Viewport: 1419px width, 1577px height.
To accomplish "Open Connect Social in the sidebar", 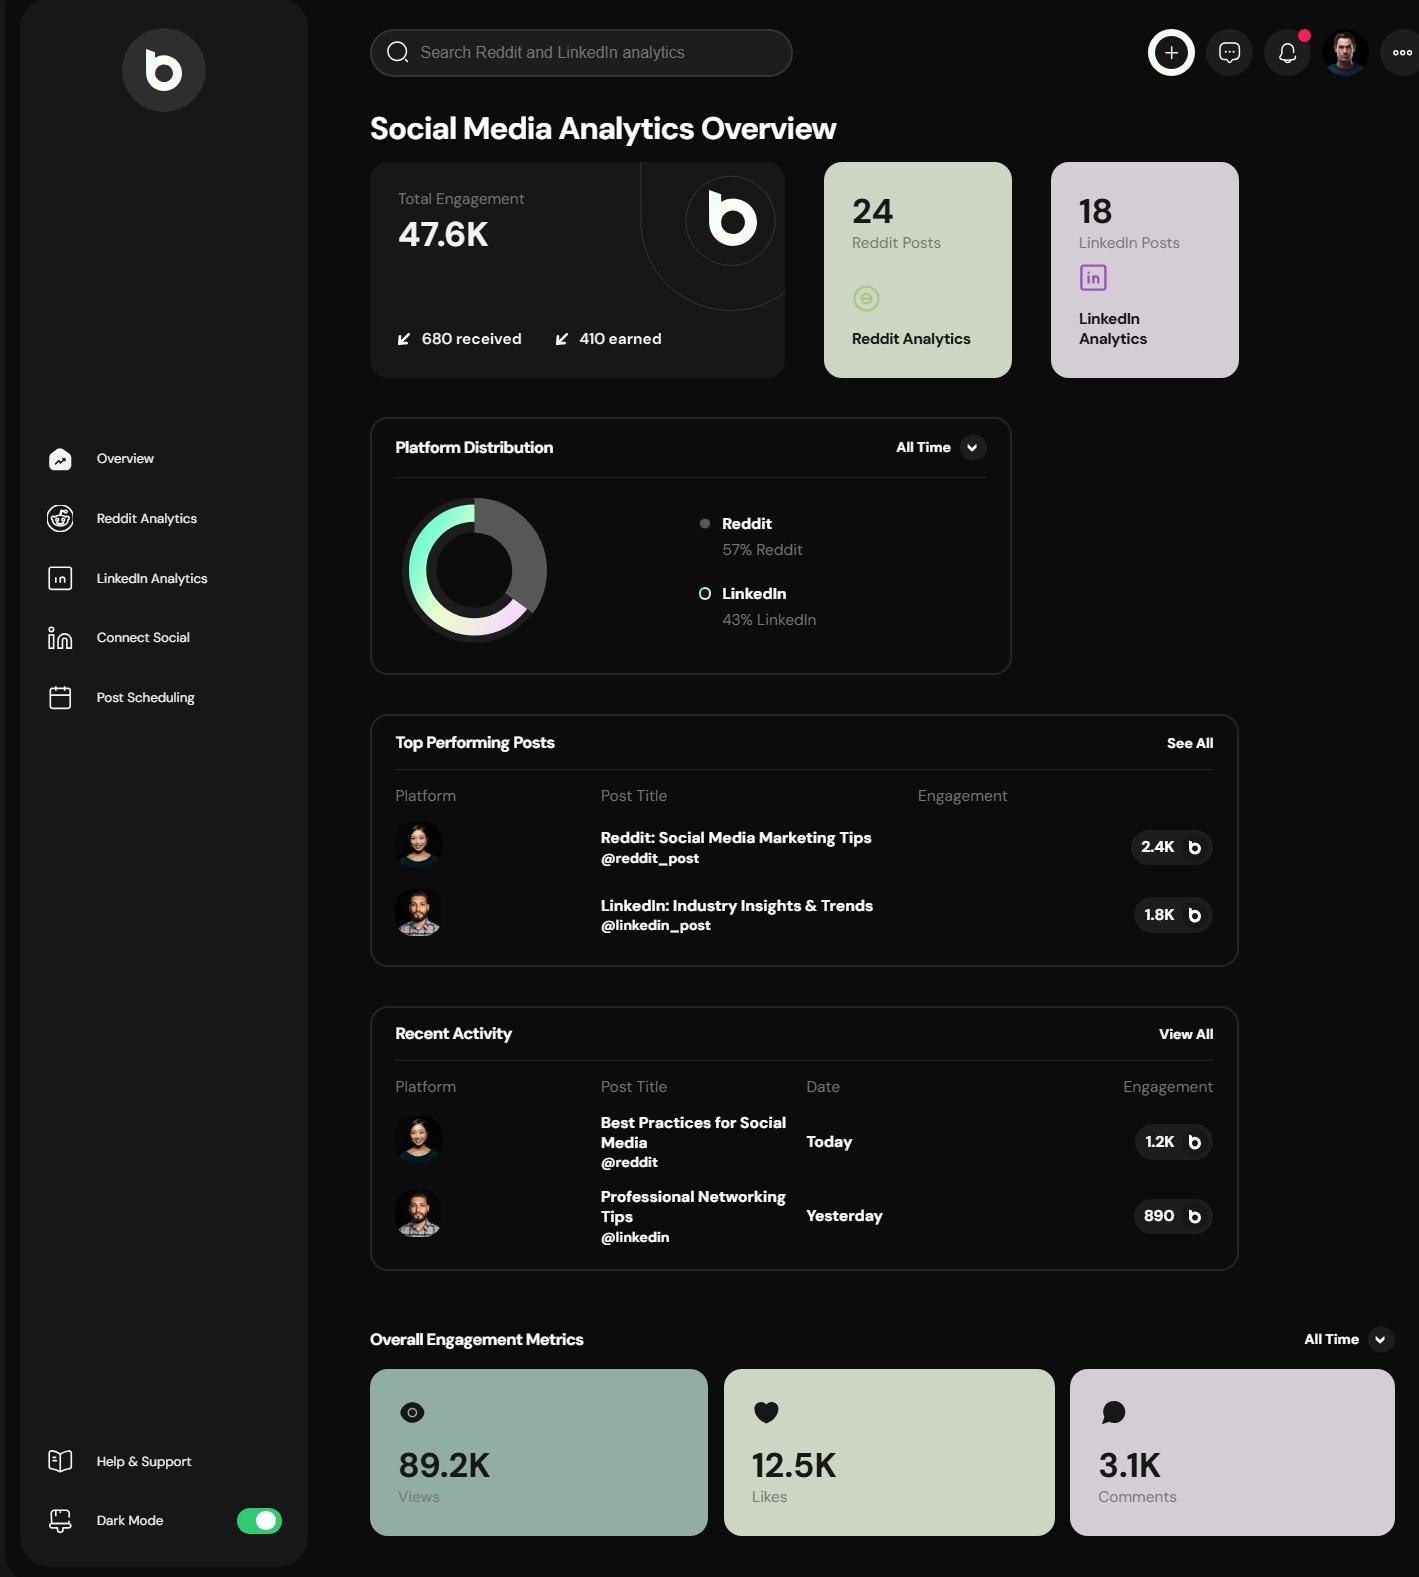I will (142, 638).
